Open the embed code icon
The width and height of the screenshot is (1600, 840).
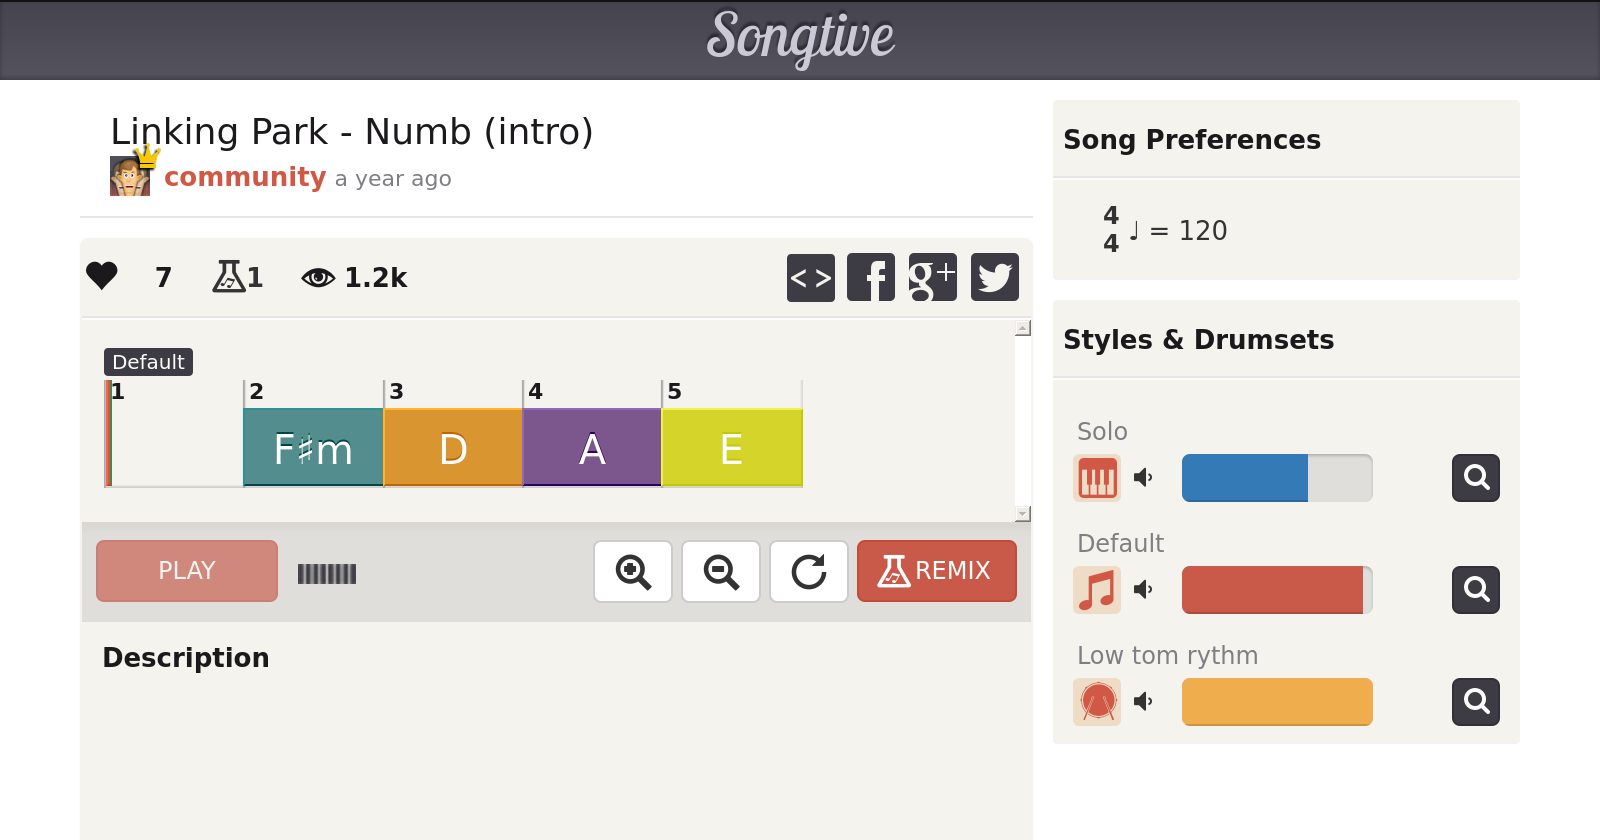pos(810,277)
